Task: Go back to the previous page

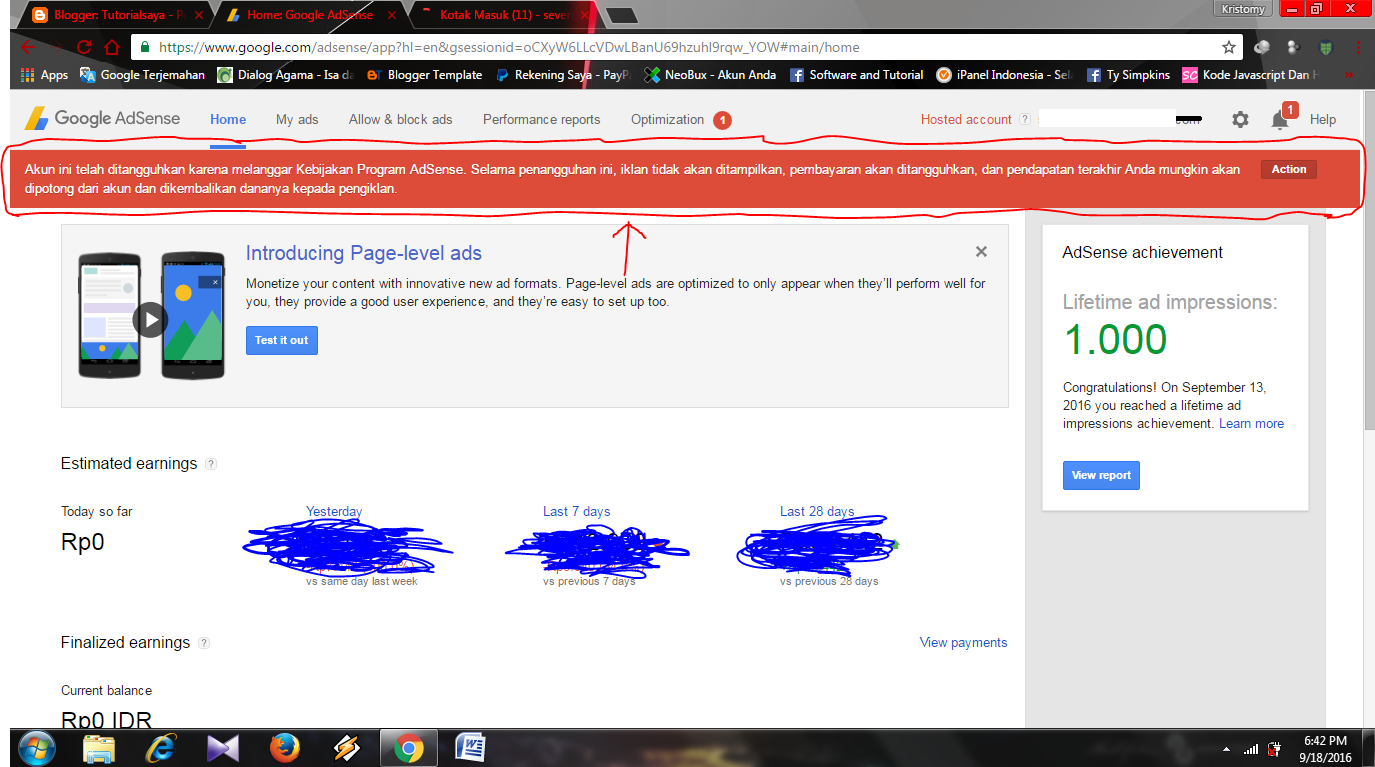Action: (x=28, y=47)
